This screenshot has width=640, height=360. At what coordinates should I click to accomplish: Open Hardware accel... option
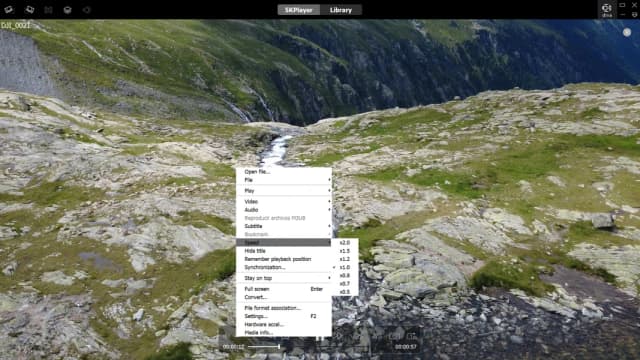point(284,324)
